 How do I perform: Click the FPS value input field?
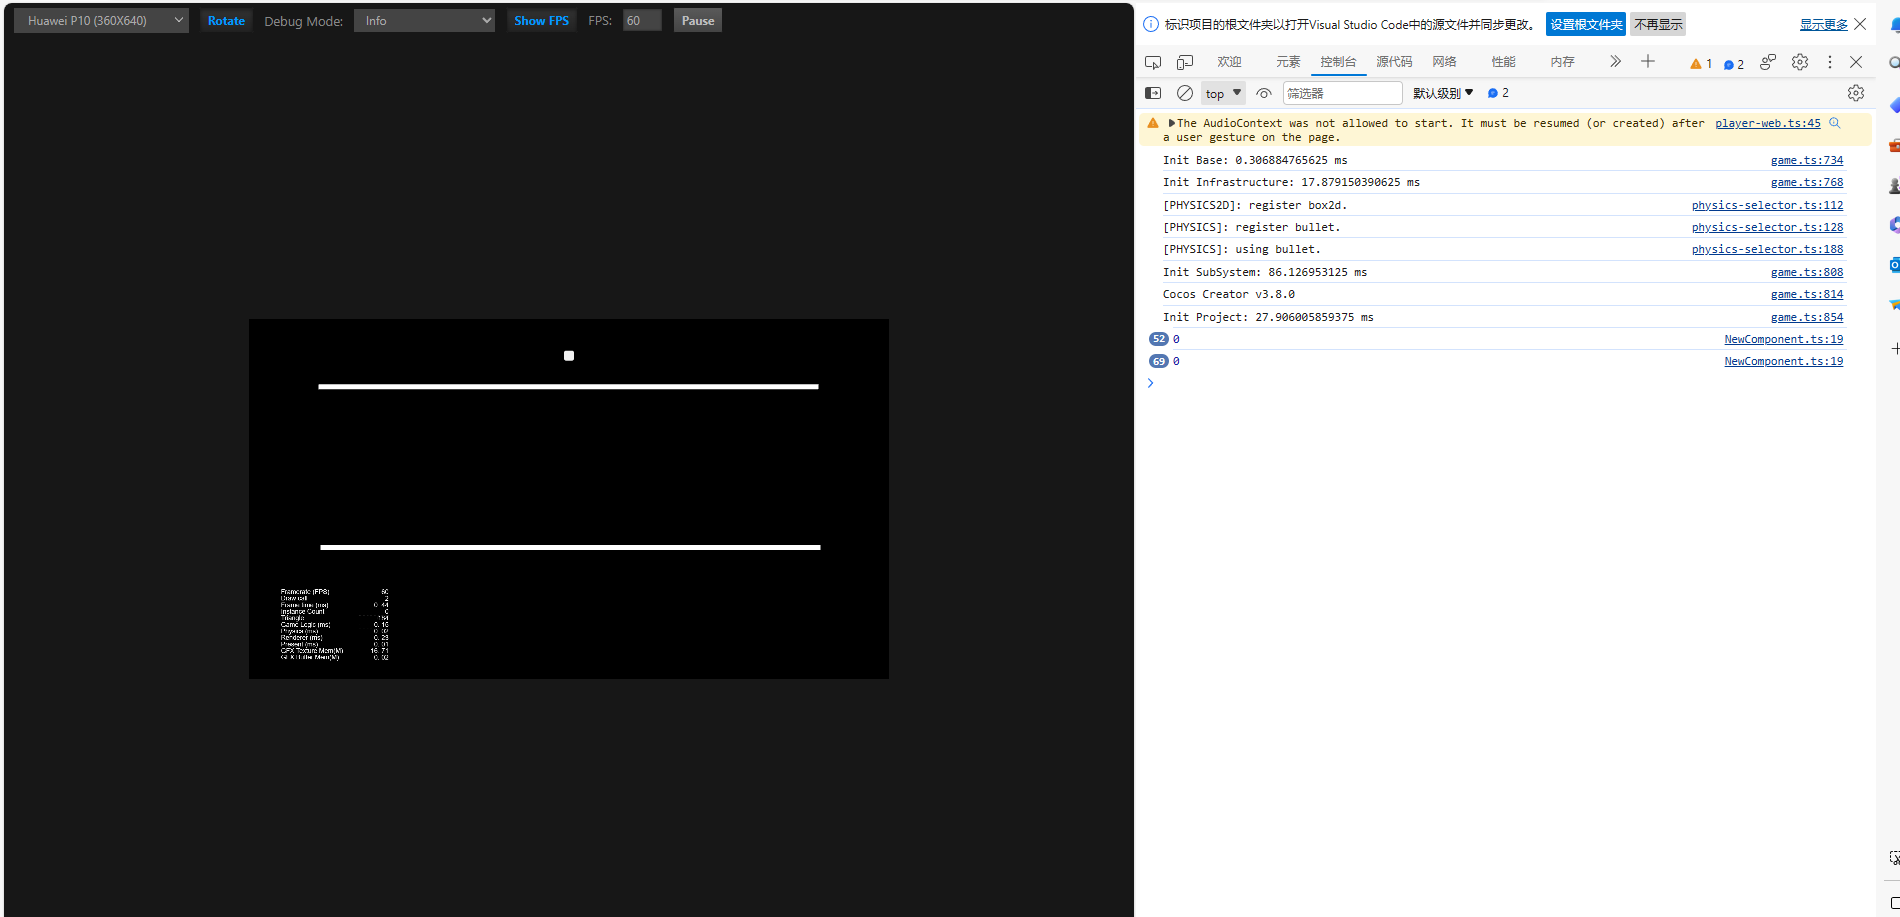(642, 20)
